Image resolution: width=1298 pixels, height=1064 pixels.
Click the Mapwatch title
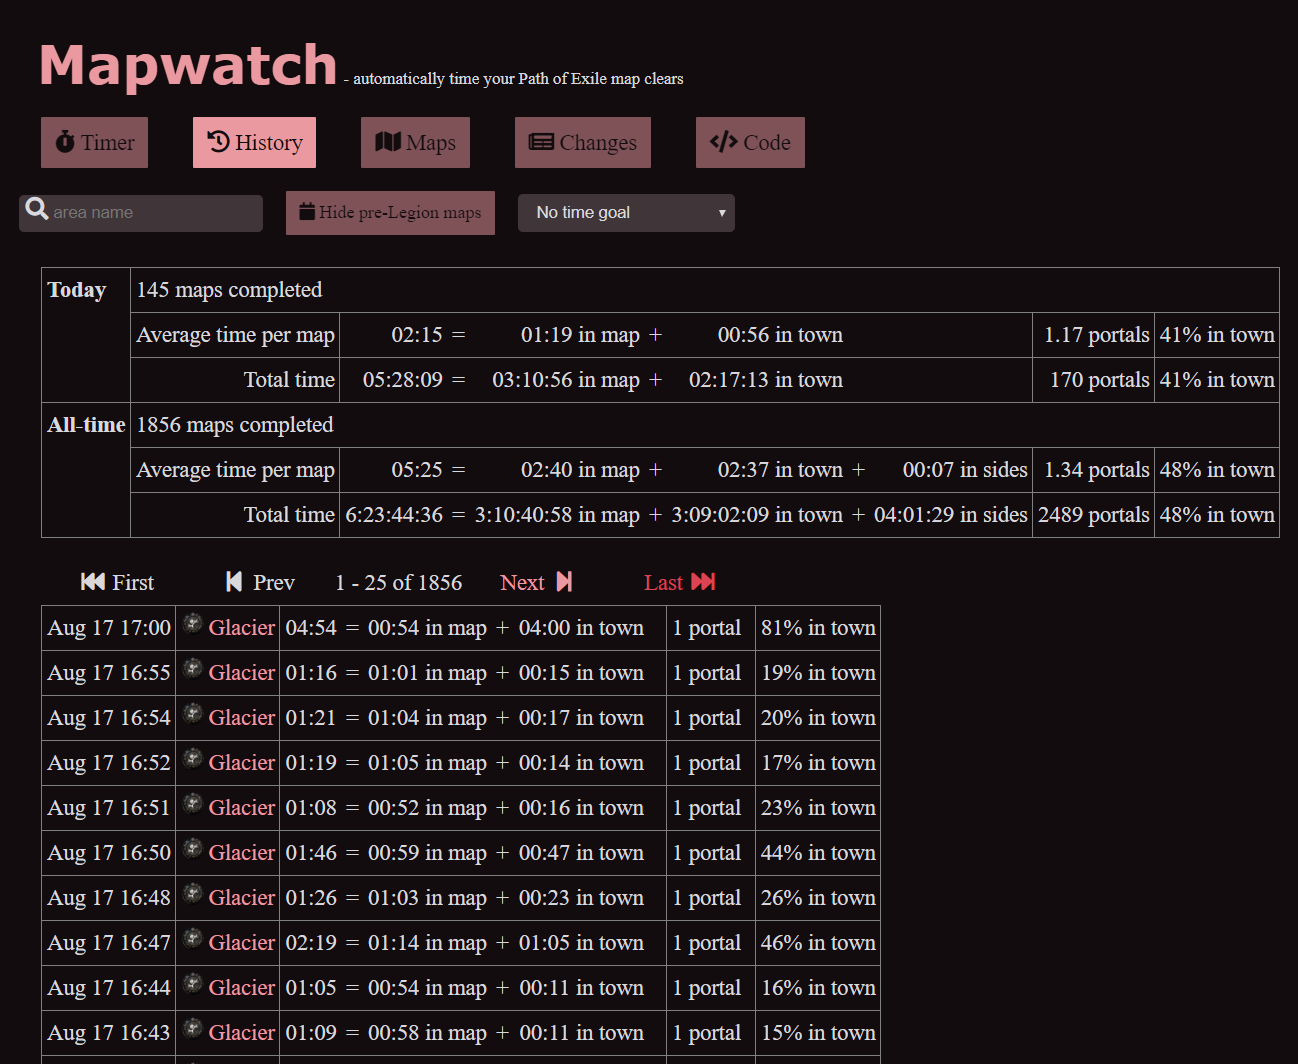188,66
